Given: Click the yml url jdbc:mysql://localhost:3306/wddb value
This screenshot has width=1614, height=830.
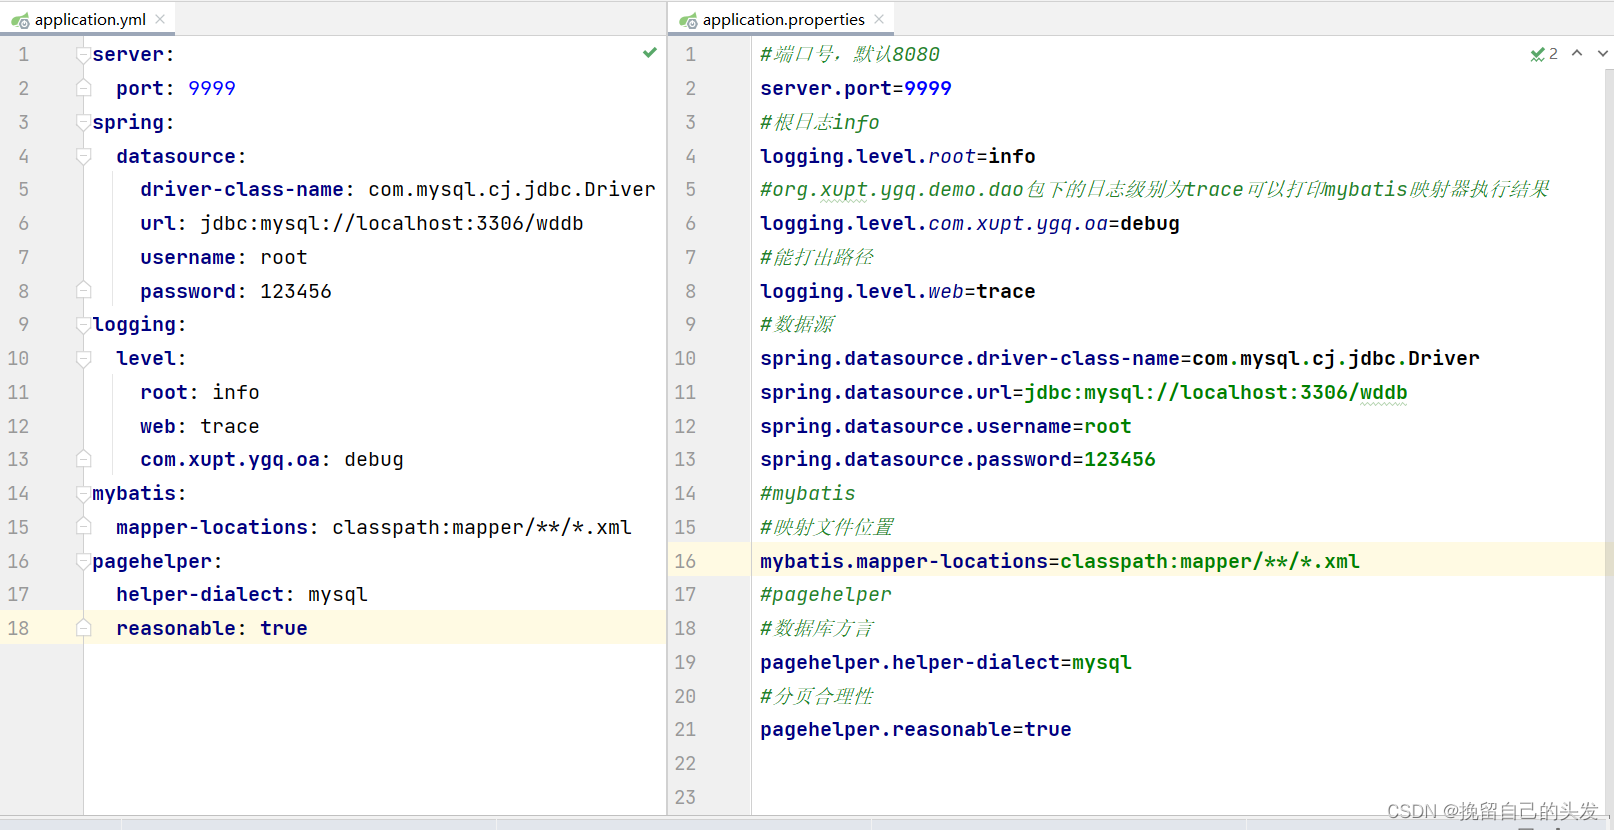Looking at the screenshot, I should (392, 223).
